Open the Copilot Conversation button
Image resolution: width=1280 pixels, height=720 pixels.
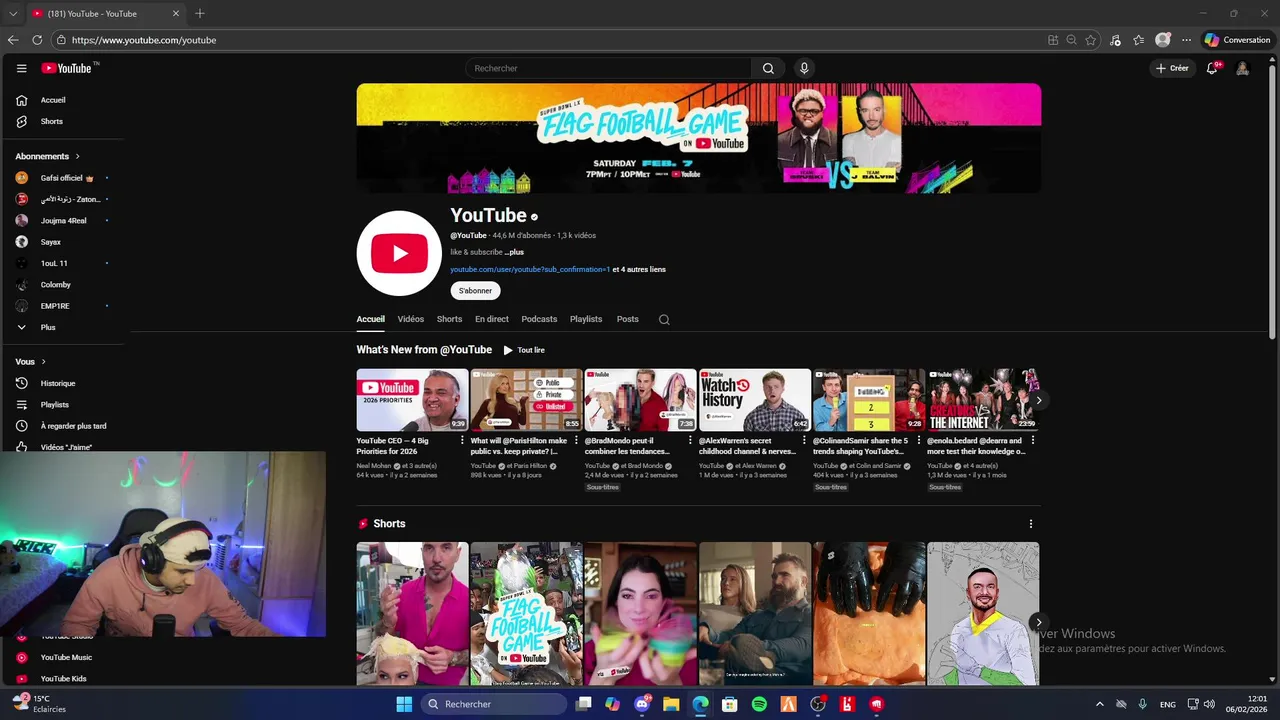click(x=1237, y=40)
